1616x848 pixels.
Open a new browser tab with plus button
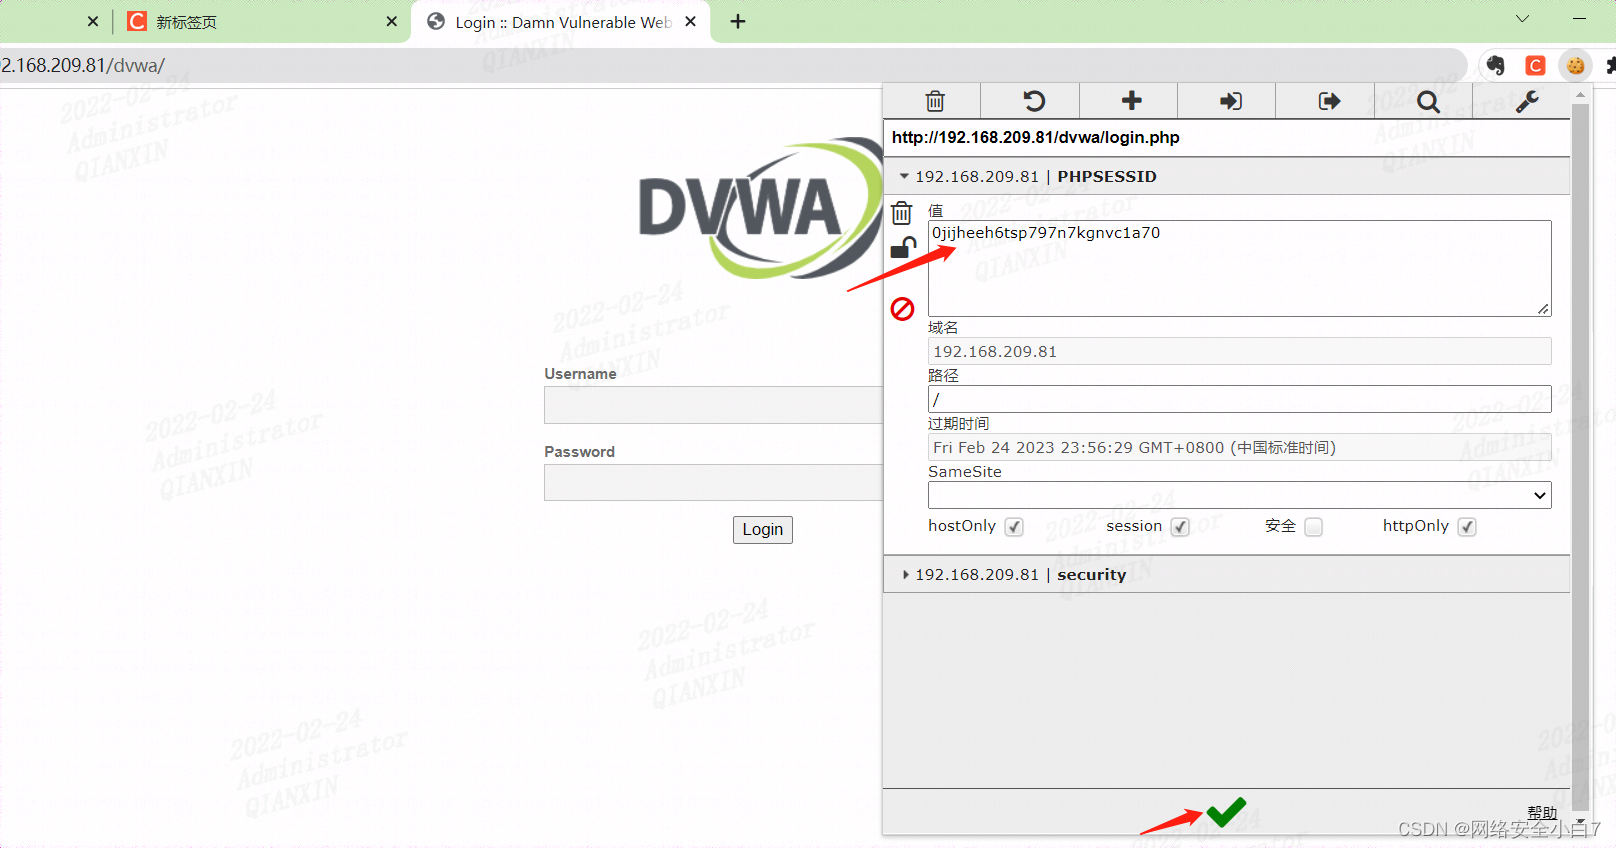coord(738,21)
